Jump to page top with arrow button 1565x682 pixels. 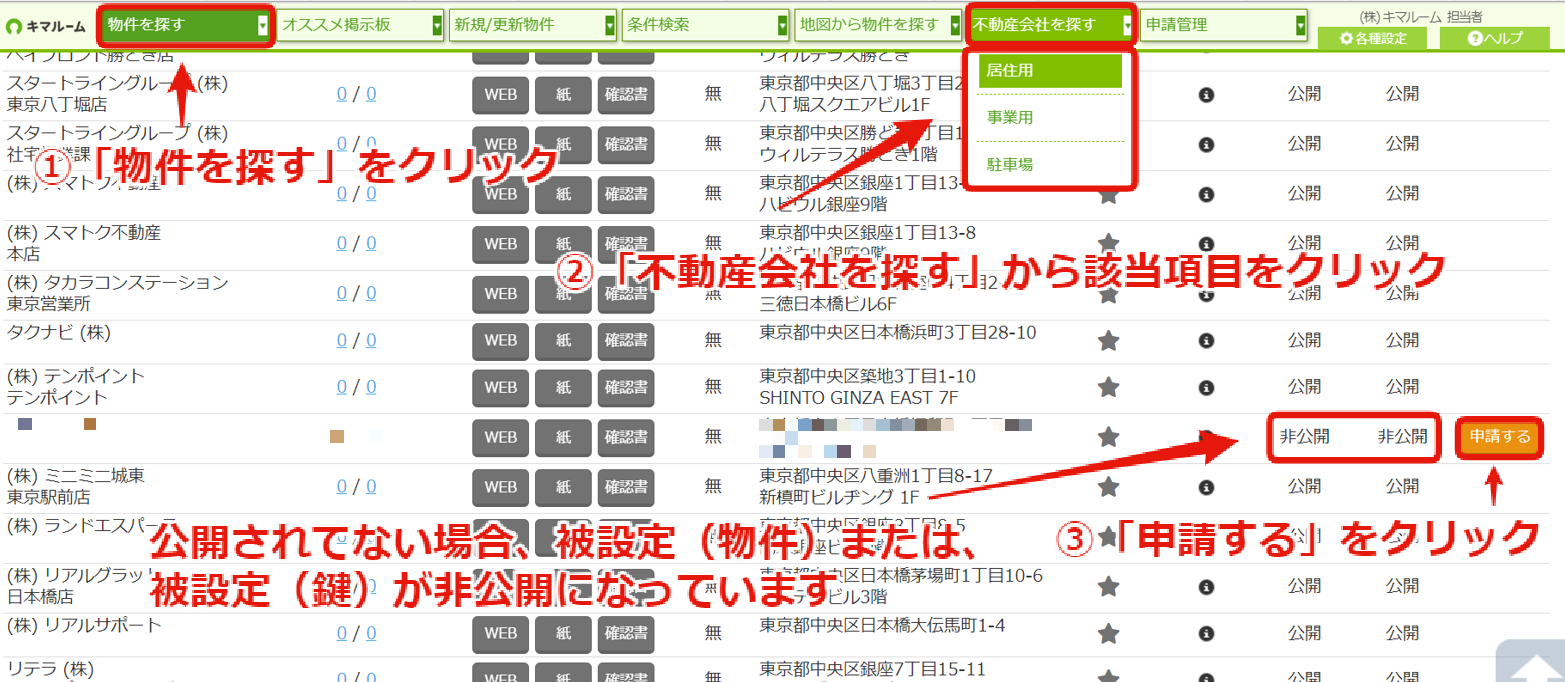[1530, 662]
